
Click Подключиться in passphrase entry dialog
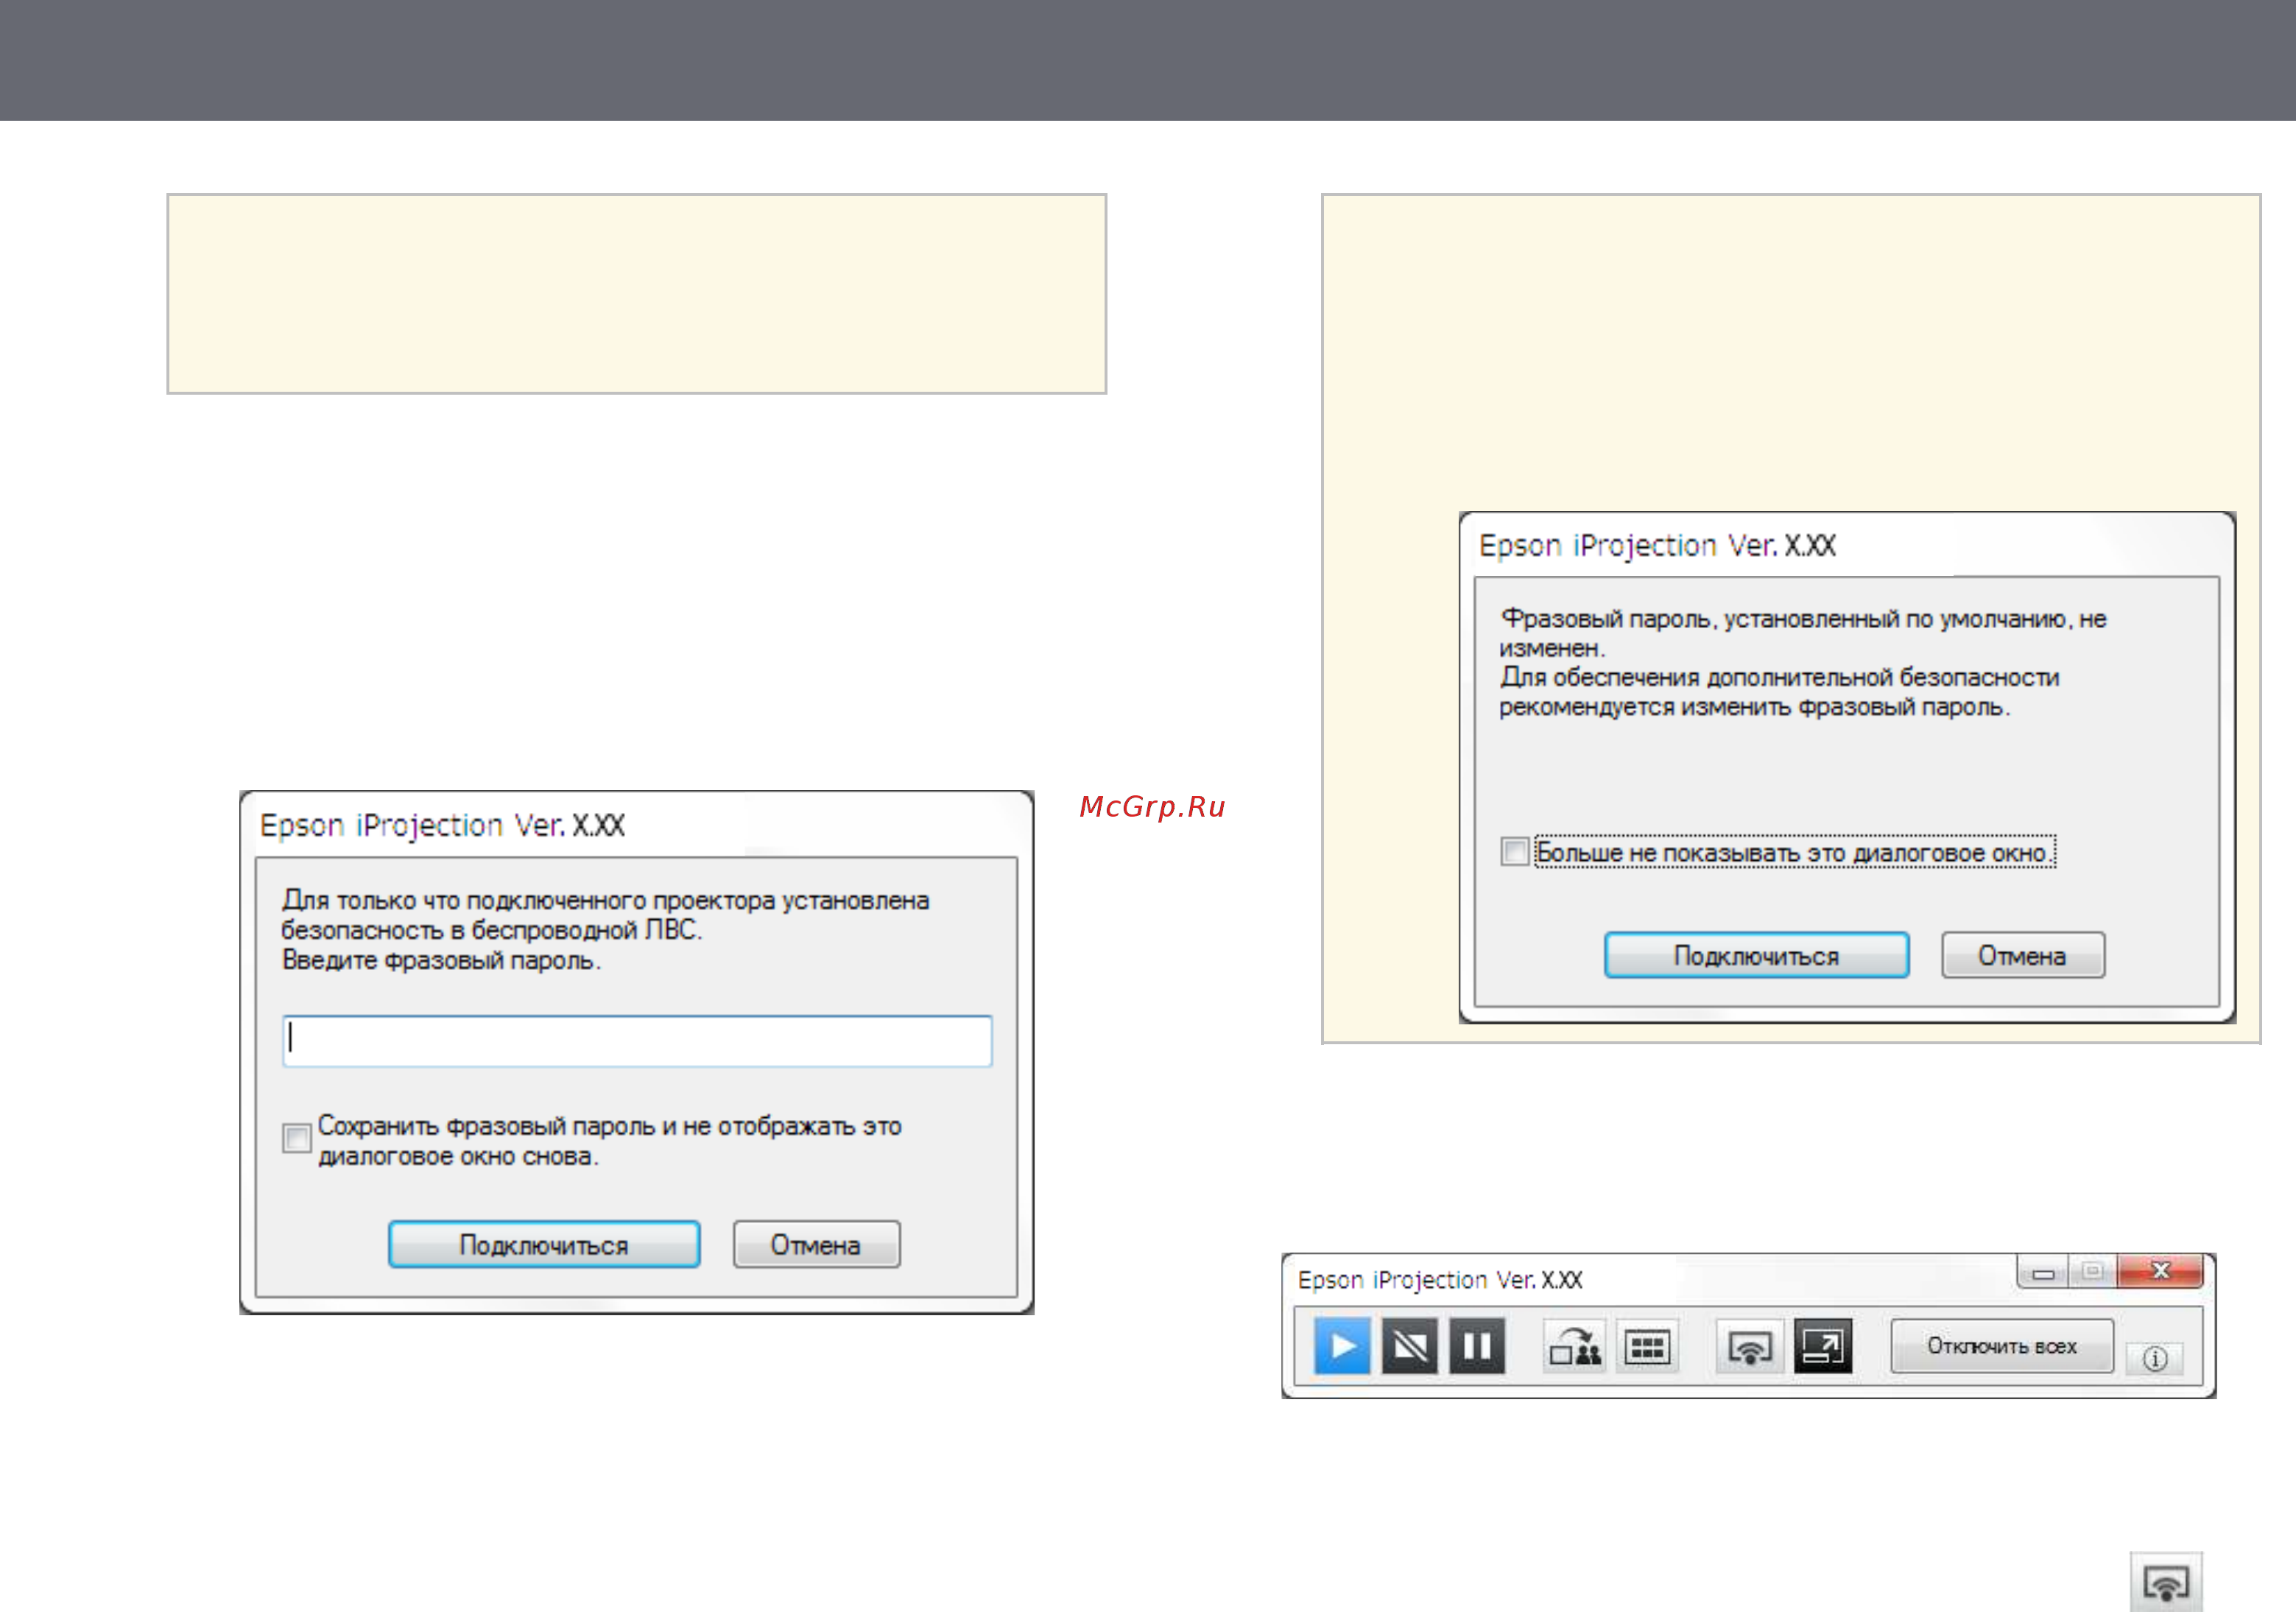click(544, 1244)
